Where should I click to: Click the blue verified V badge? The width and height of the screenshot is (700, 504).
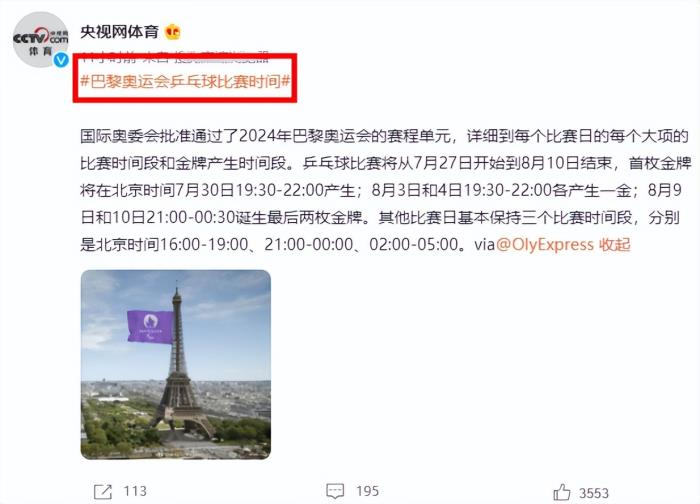pyautogui.click(x=61, y=60)
